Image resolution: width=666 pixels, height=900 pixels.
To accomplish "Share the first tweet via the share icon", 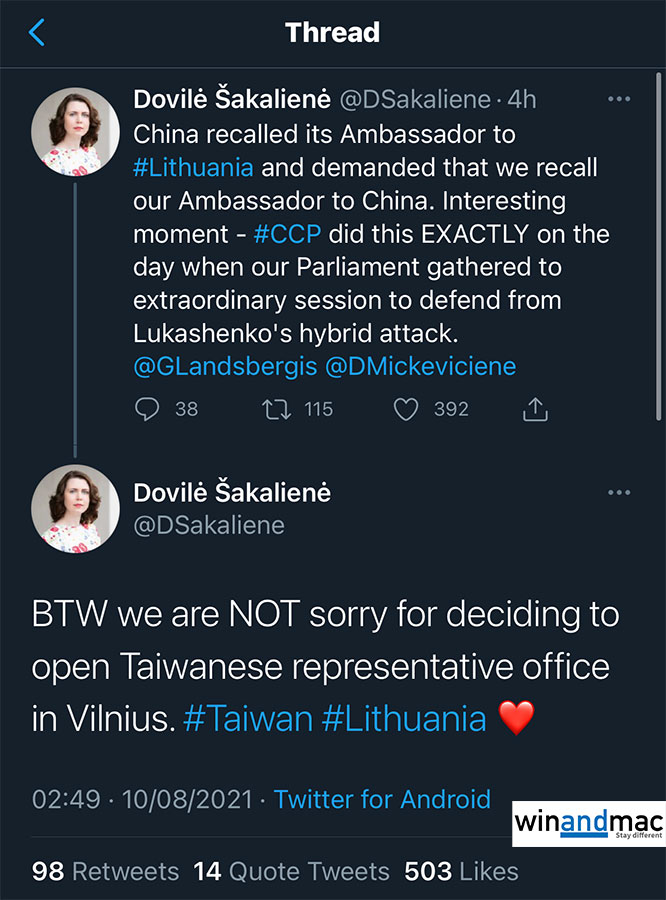I will coord(535,409).
